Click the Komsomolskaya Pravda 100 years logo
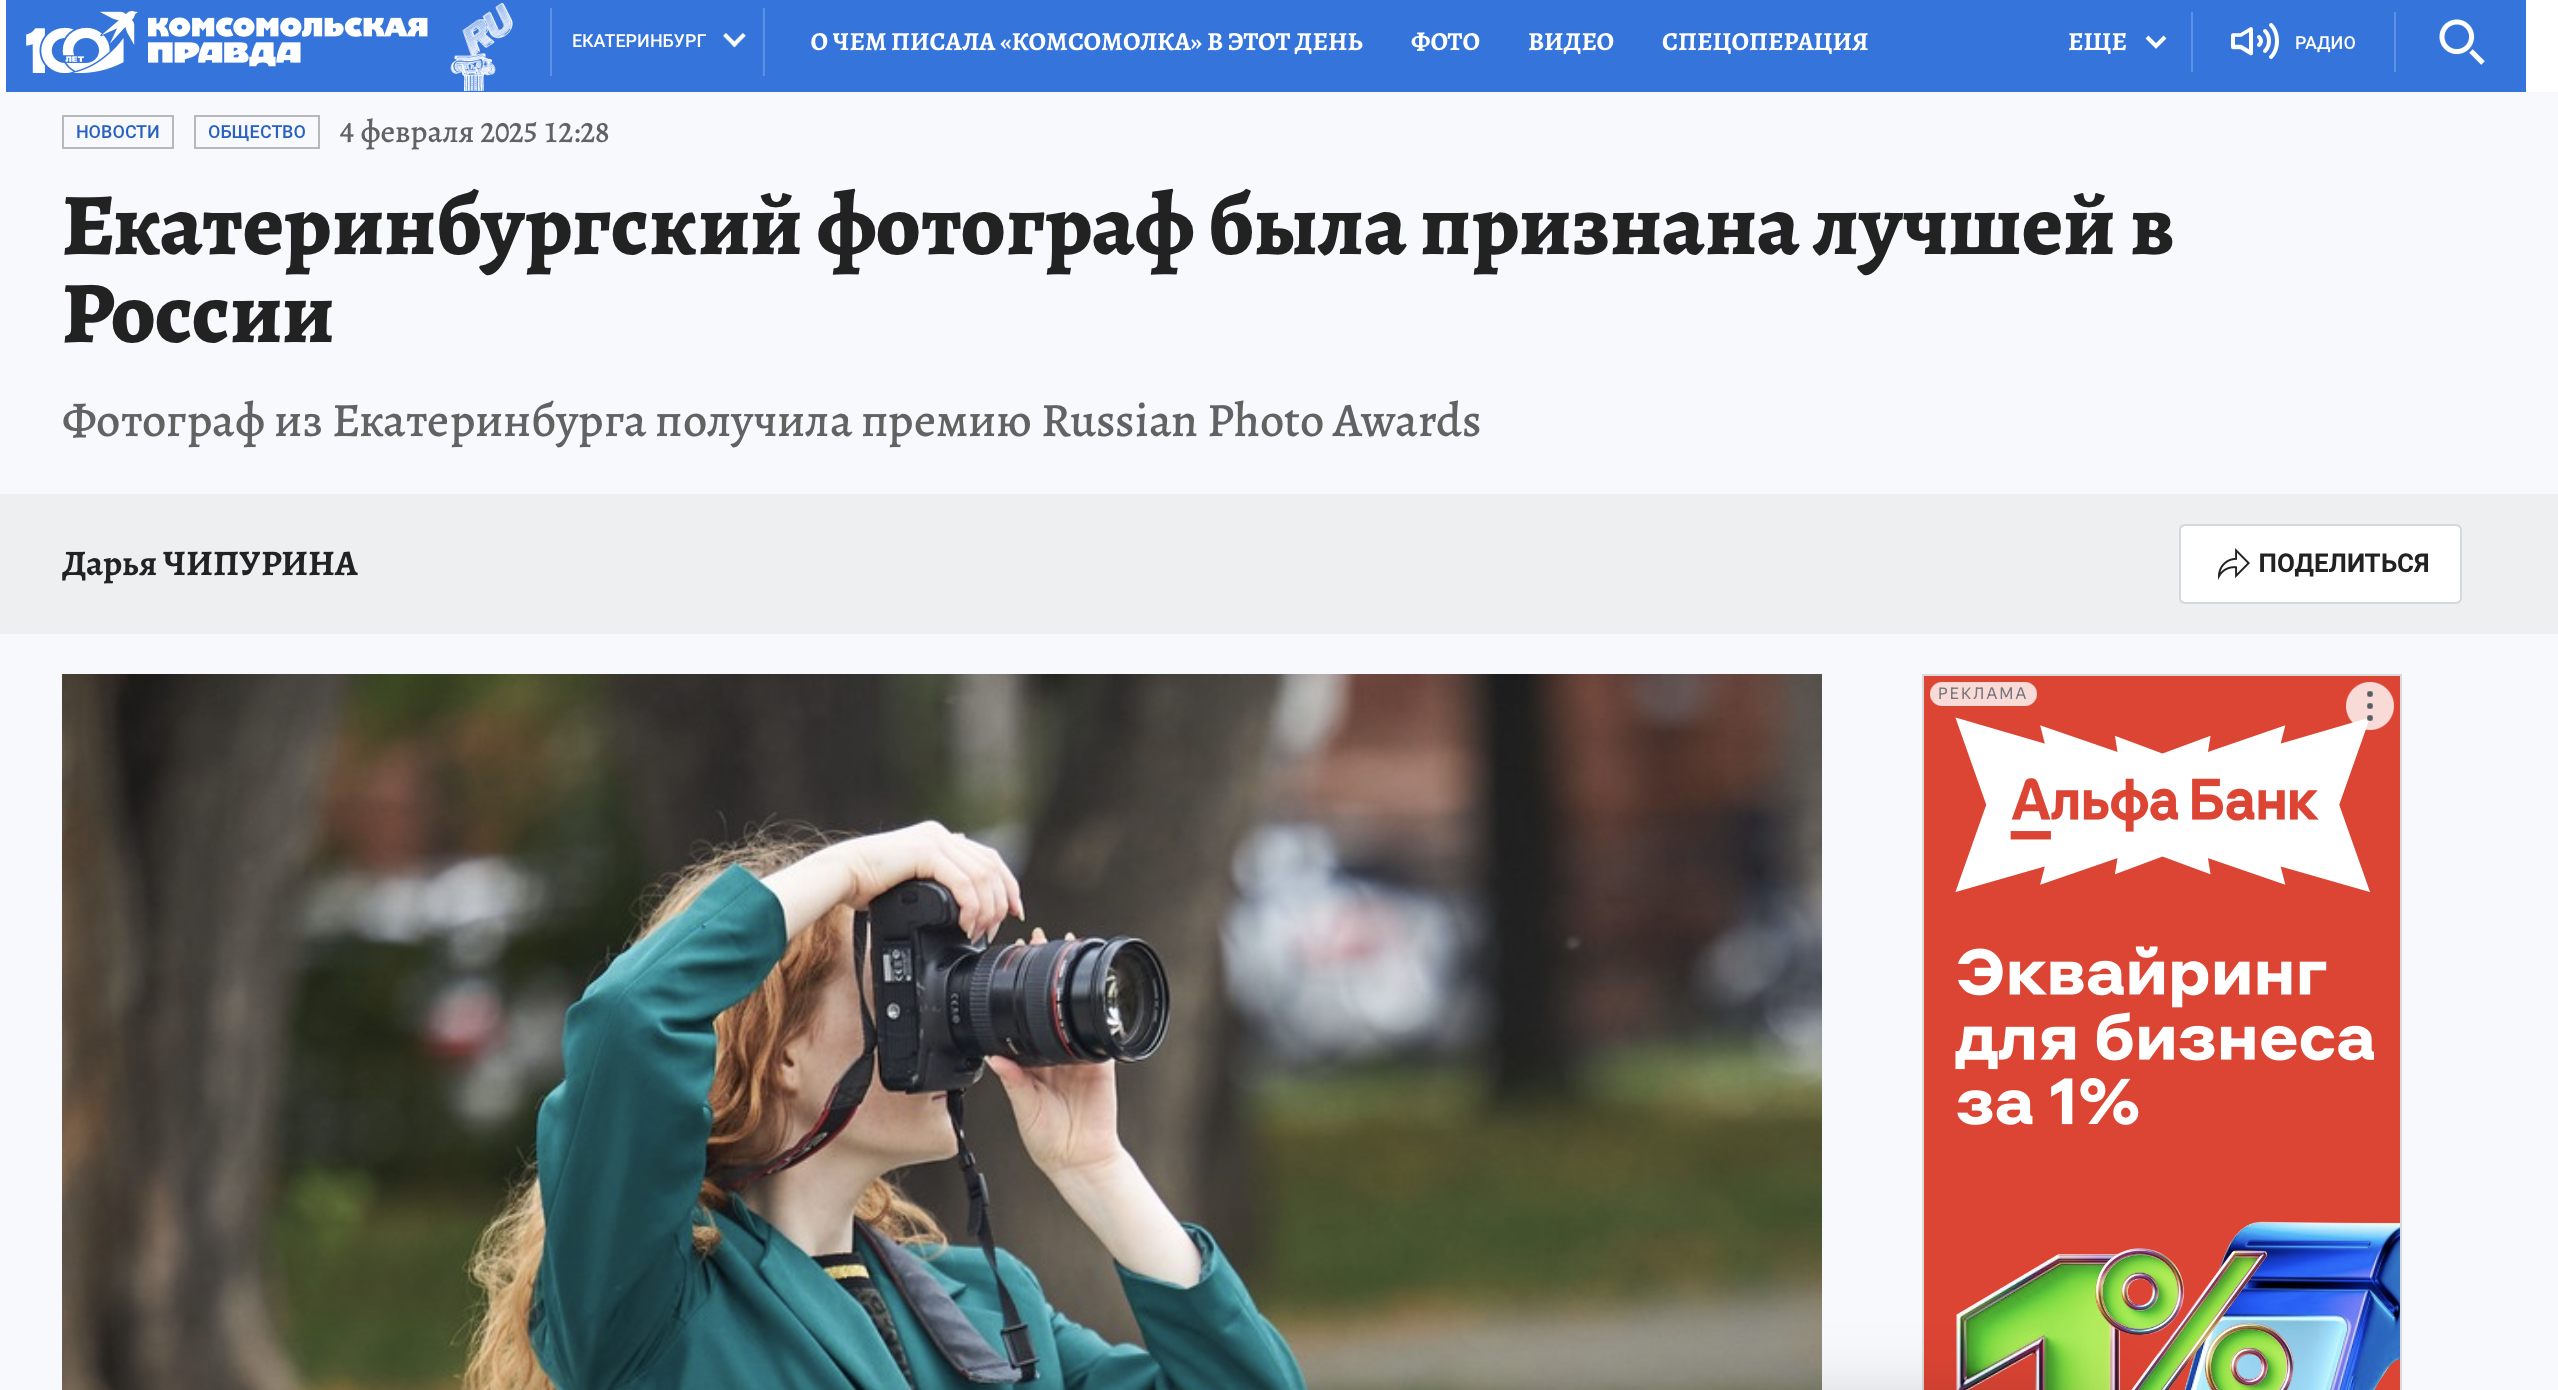This screenshot has width=2558, height=1390. coord(228,42)
